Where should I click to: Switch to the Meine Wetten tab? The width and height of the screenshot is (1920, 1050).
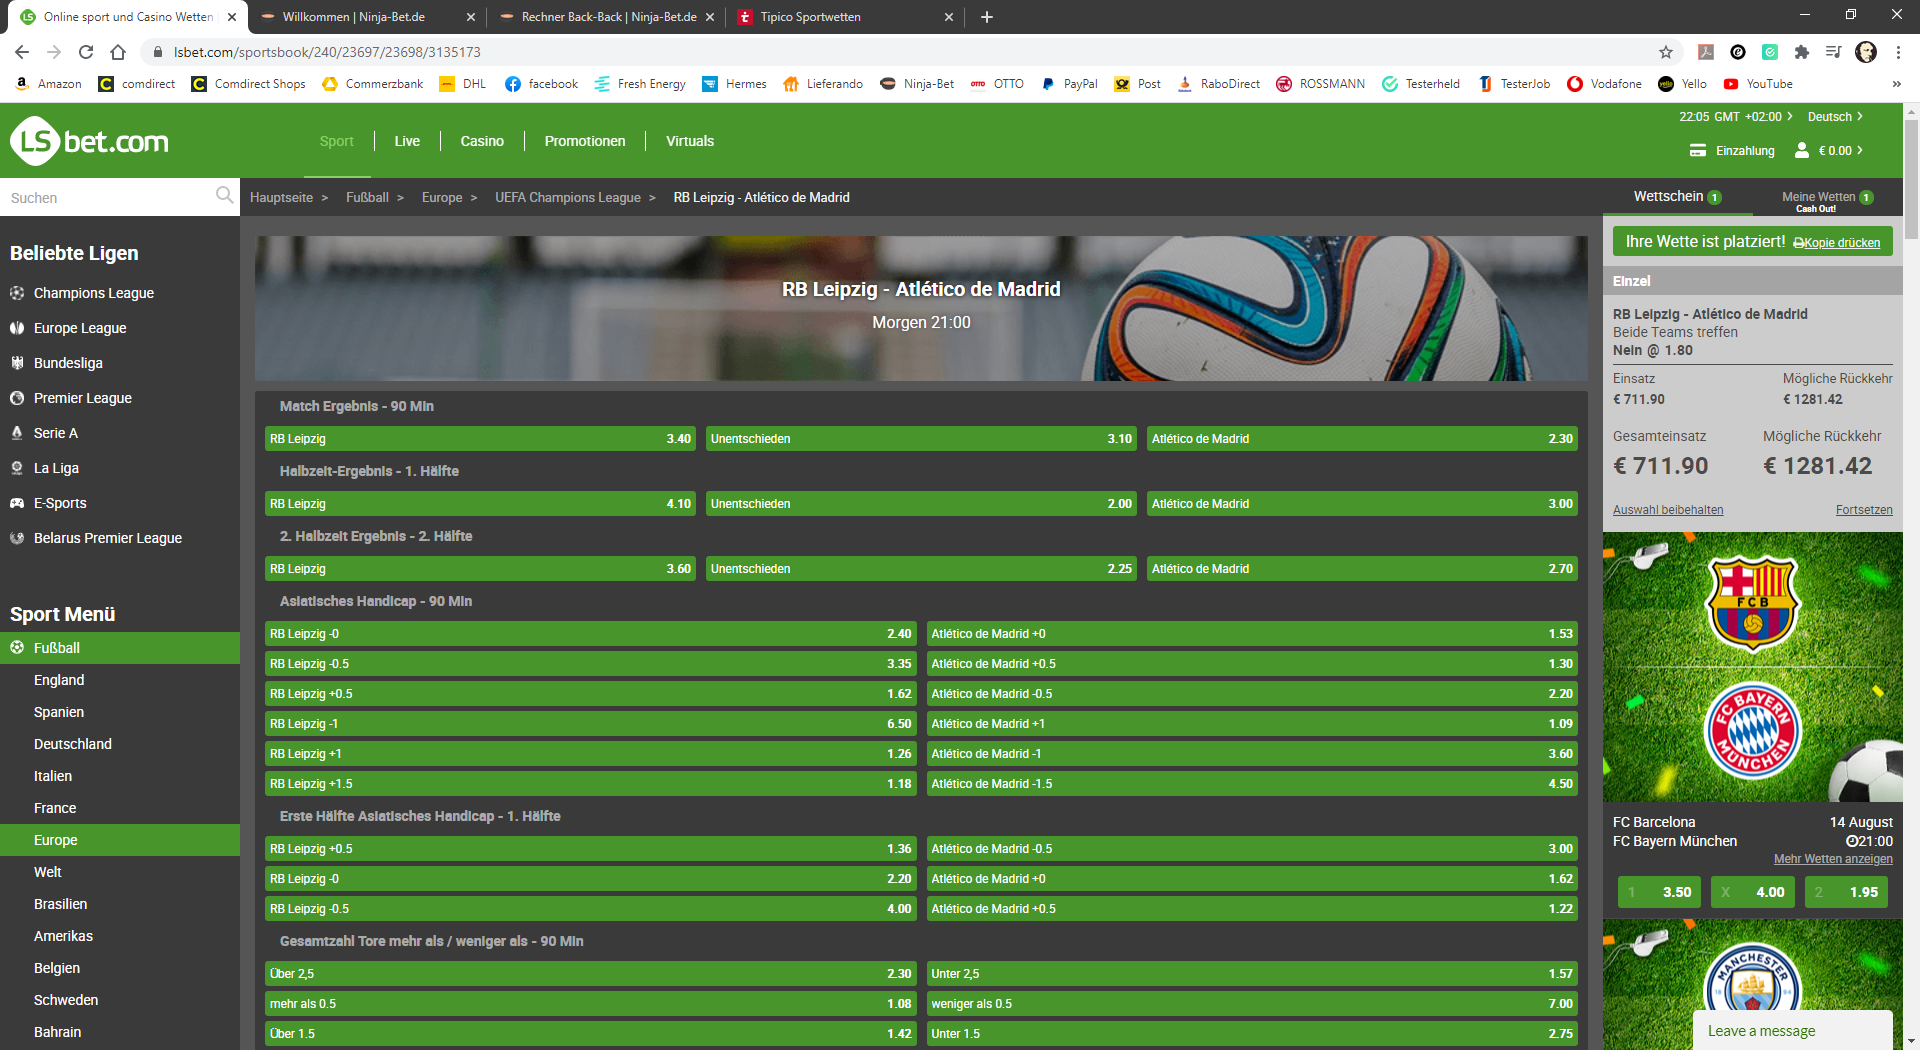click(1827, 199)
